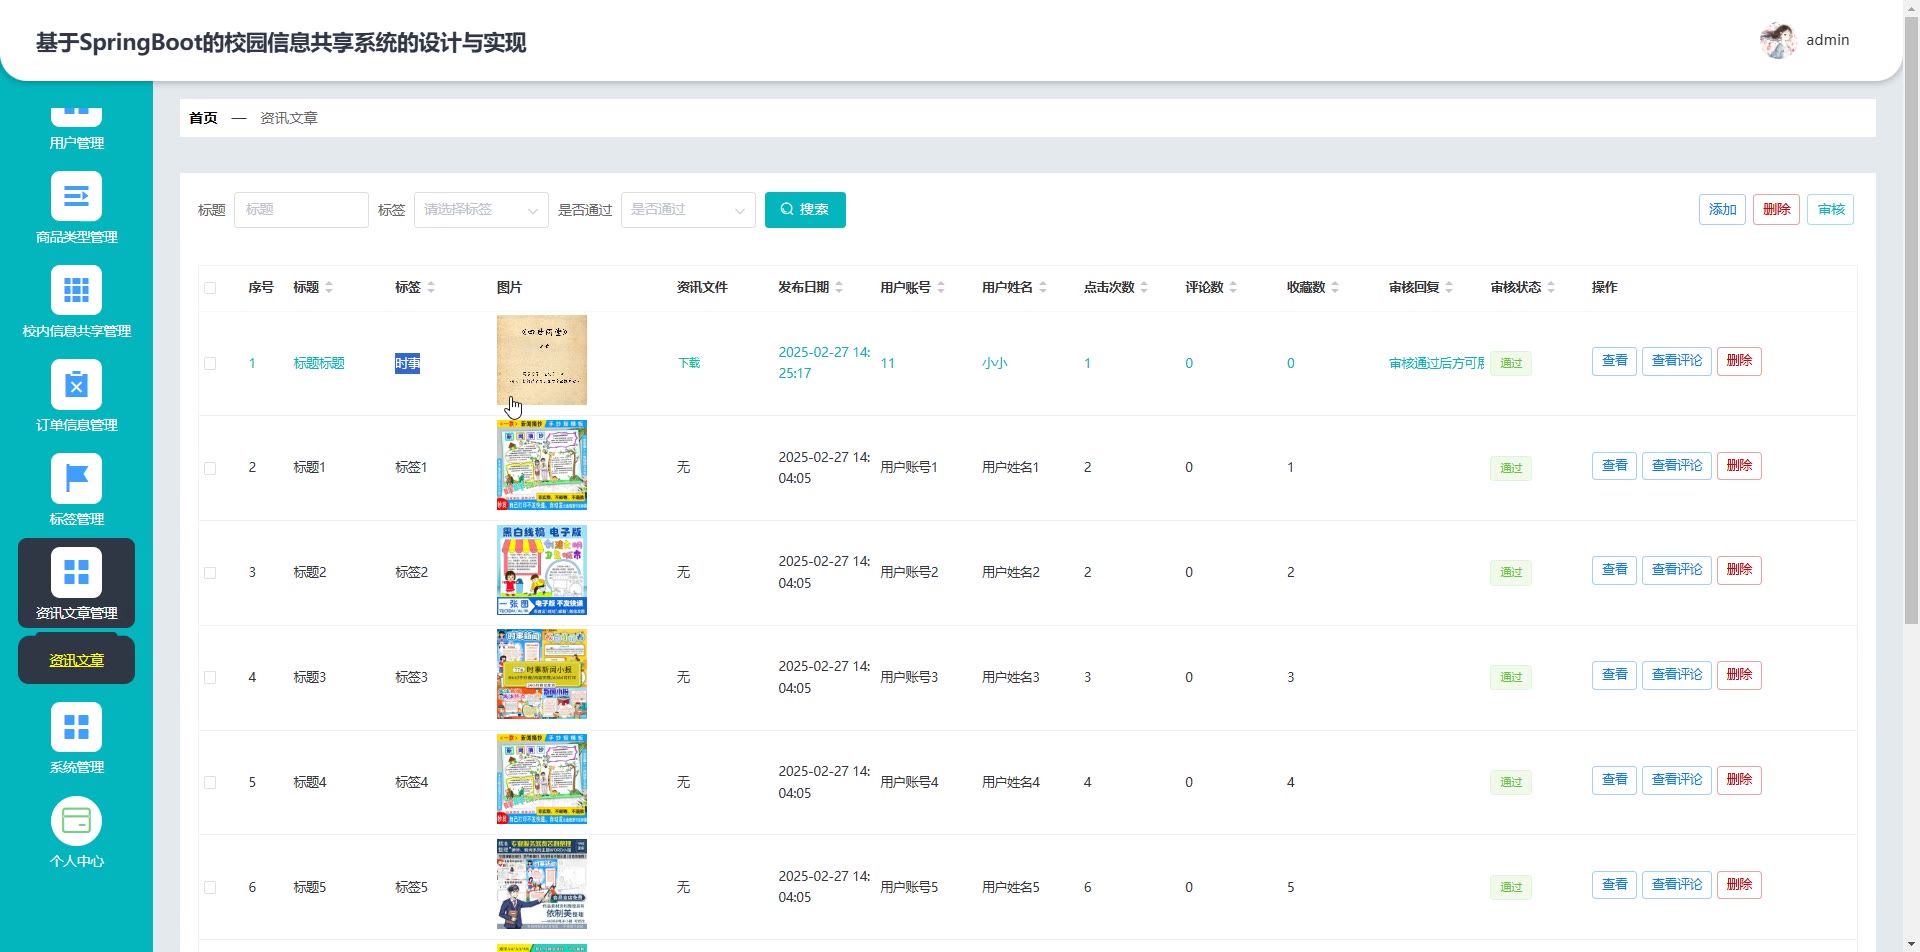1920x952 pixels.
Task: Open the 商品类型管理 sidebar icon
Action: (x=76, y=196)
